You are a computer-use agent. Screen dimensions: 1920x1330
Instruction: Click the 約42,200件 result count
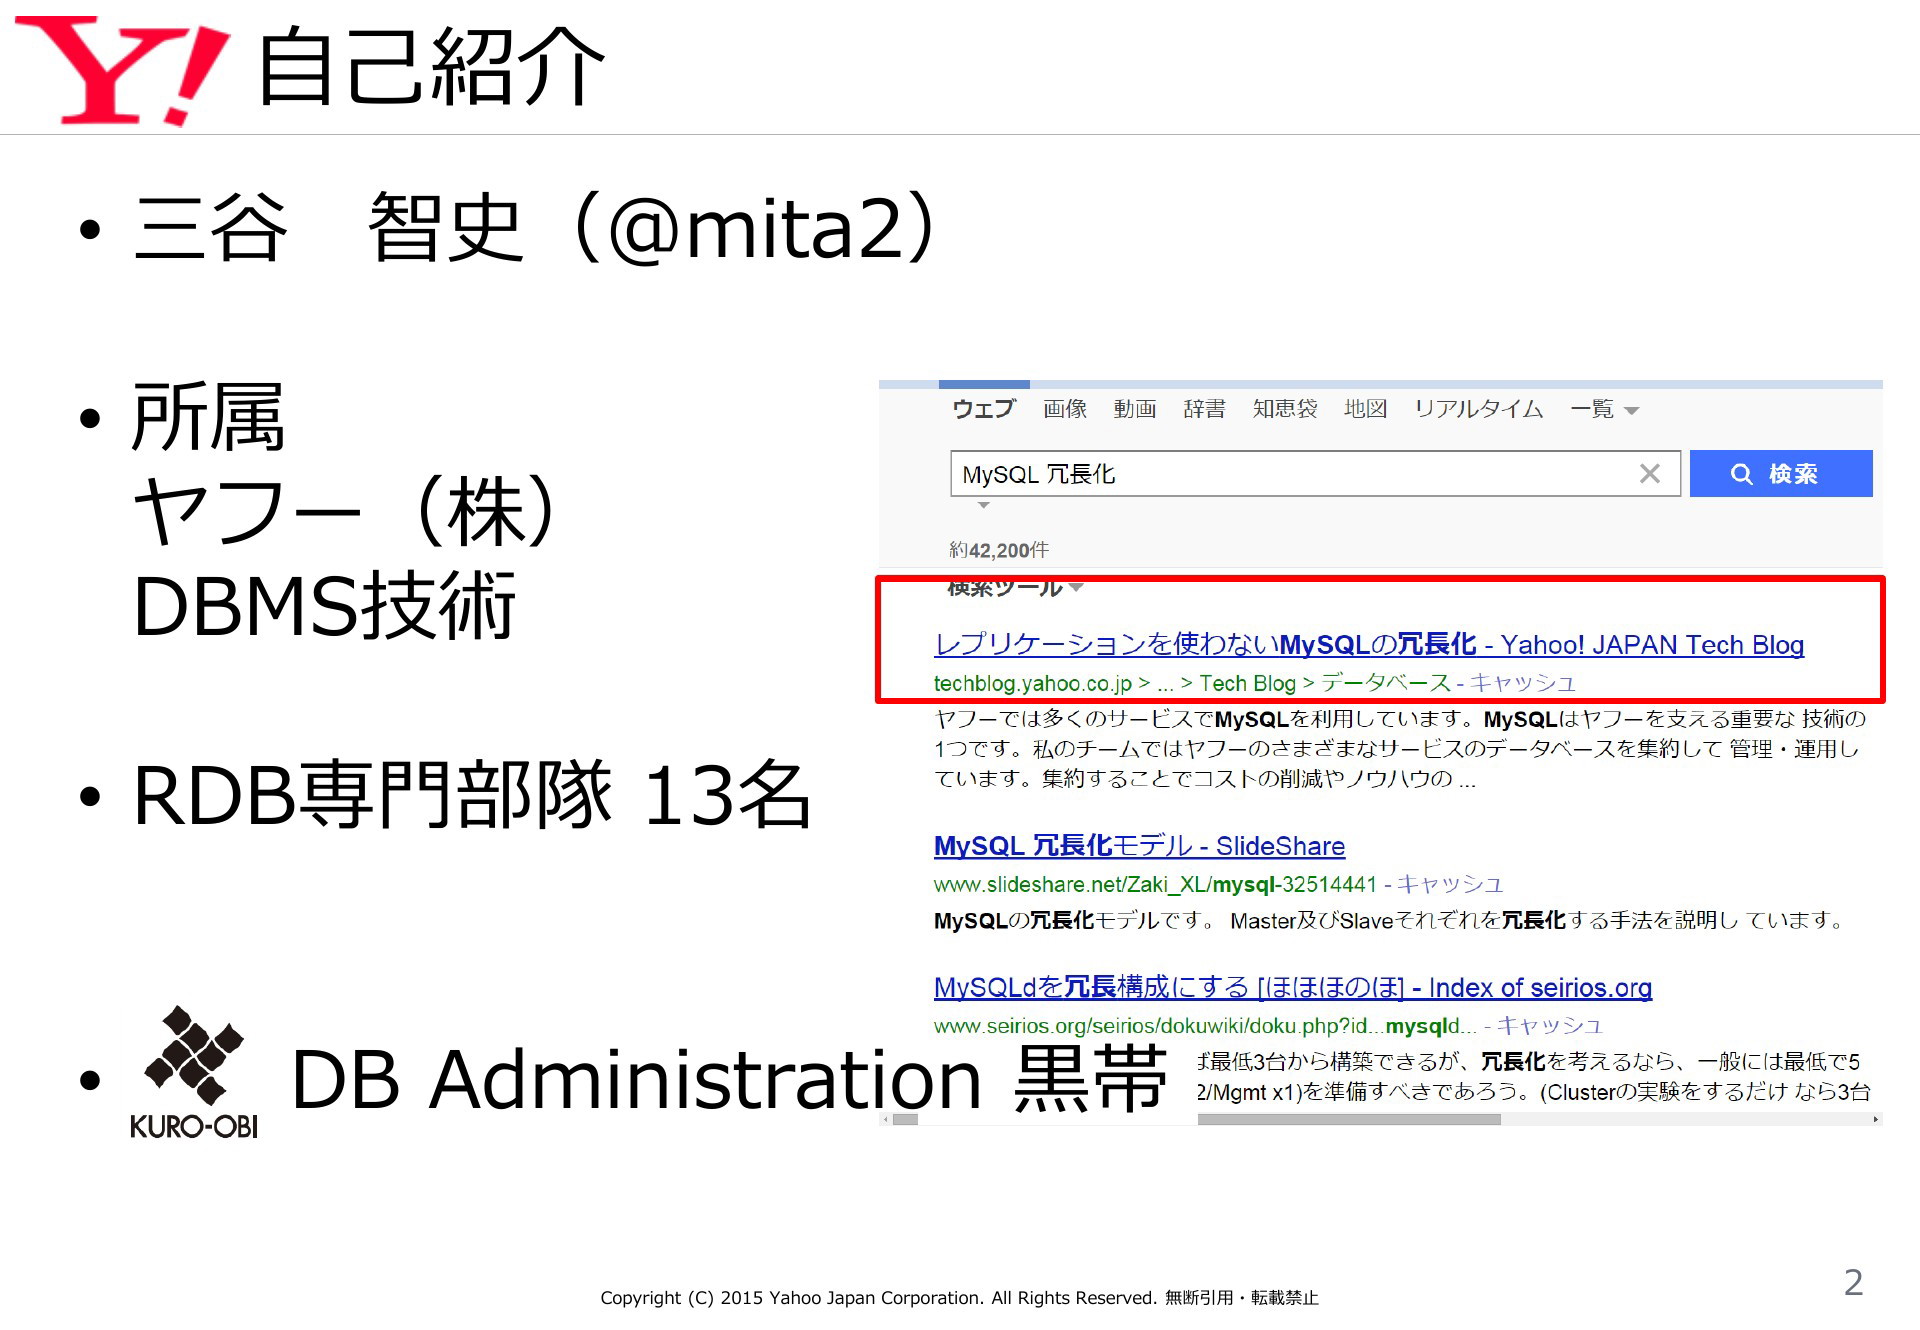tap(999, 550)
